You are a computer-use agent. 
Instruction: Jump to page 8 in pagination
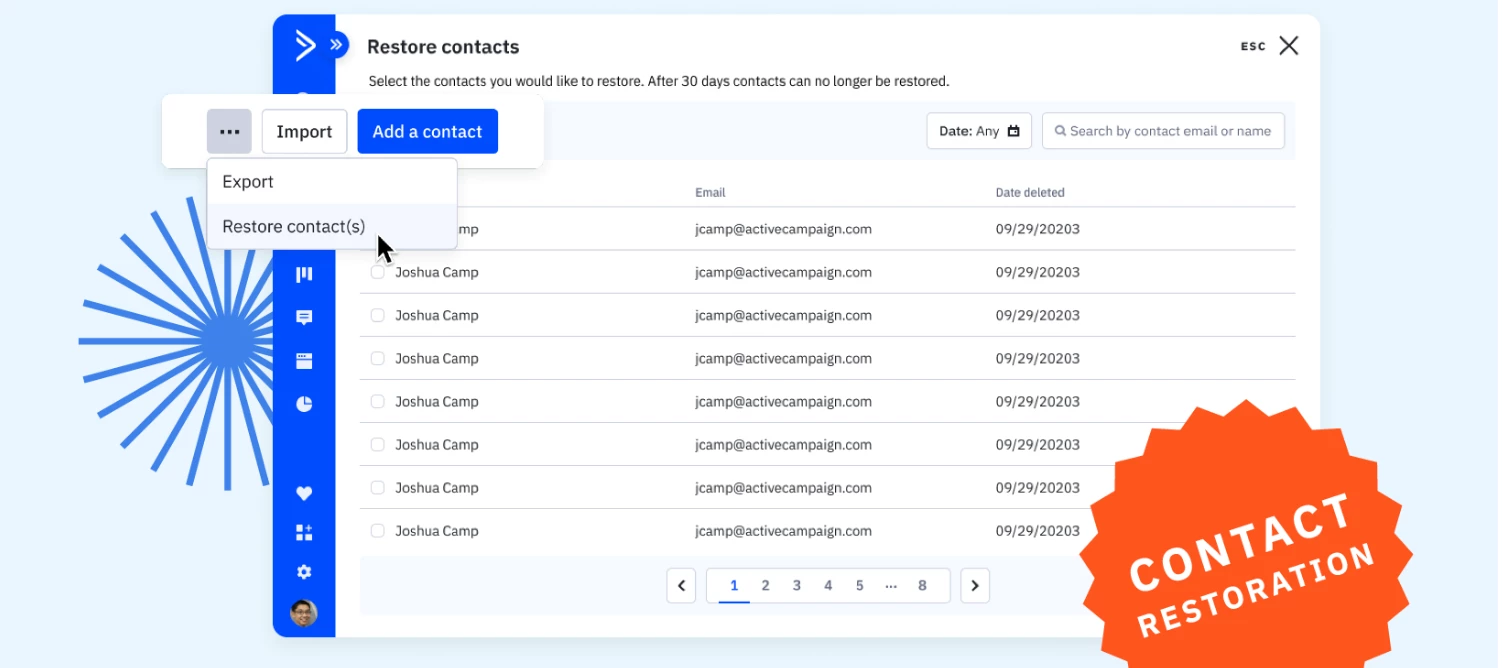(x=922, y=585)
